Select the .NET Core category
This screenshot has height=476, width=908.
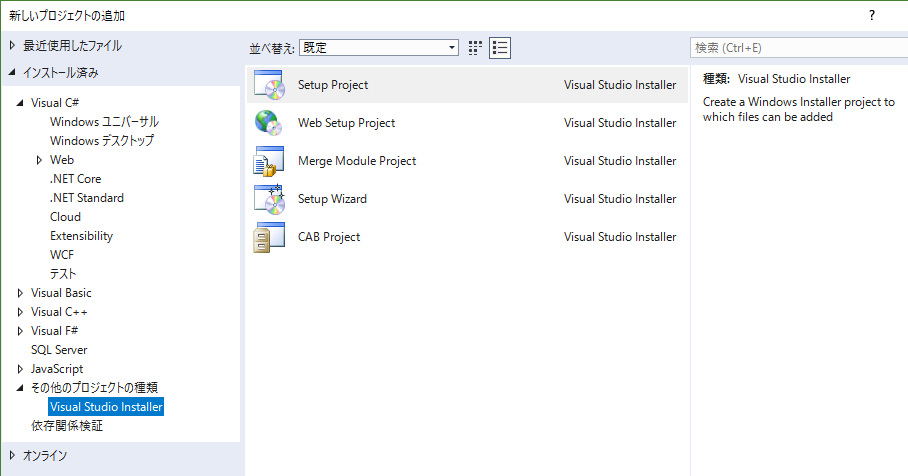tap(75, 179)
